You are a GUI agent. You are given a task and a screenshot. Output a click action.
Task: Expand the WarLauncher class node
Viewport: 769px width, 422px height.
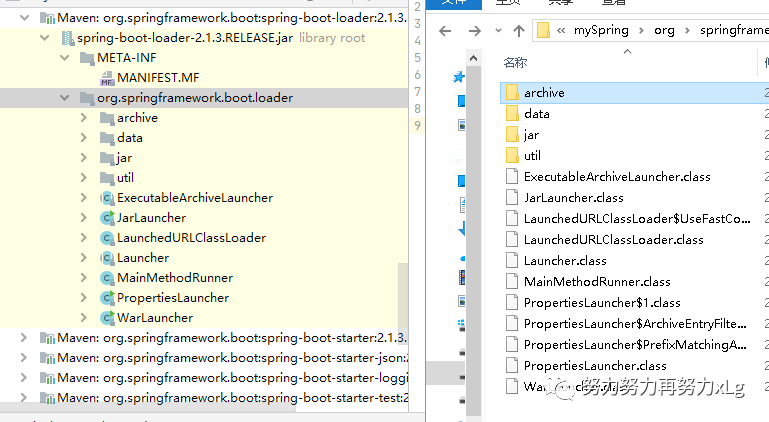coord(83,317)
